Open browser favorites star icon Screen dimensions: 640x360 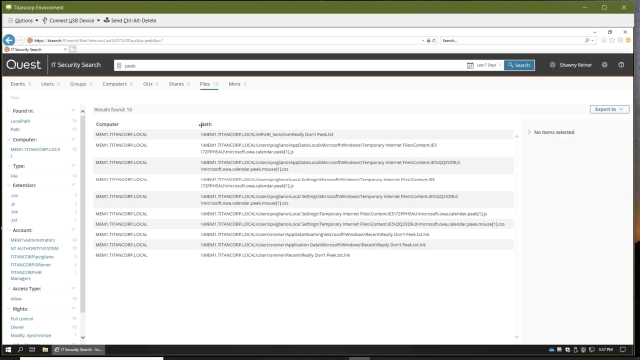[612, 40]
